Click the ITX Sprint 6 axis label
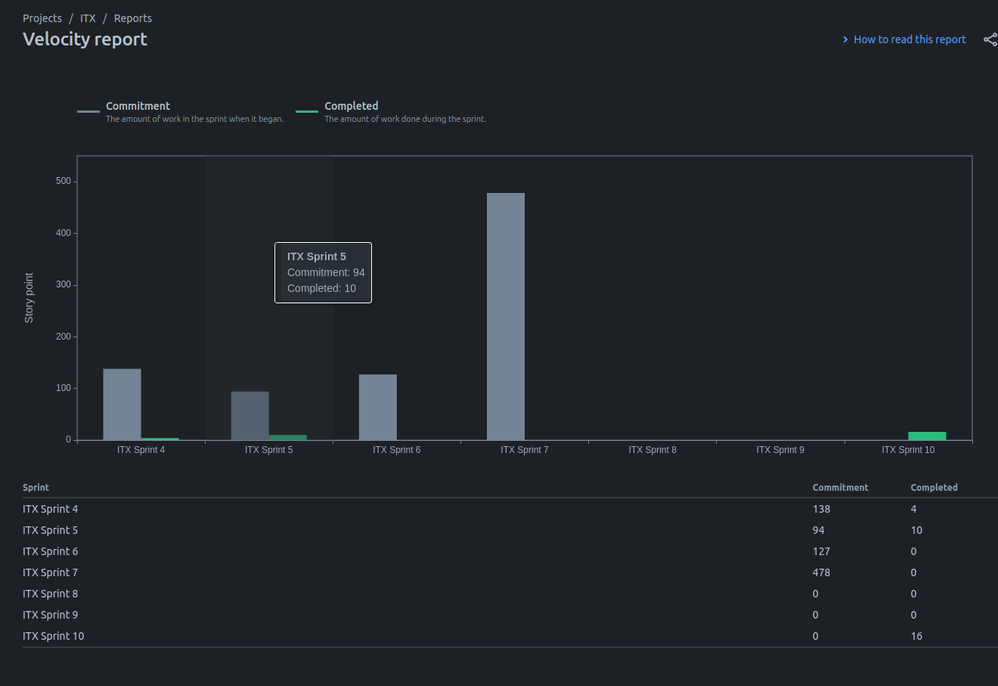 click(397, 450)
